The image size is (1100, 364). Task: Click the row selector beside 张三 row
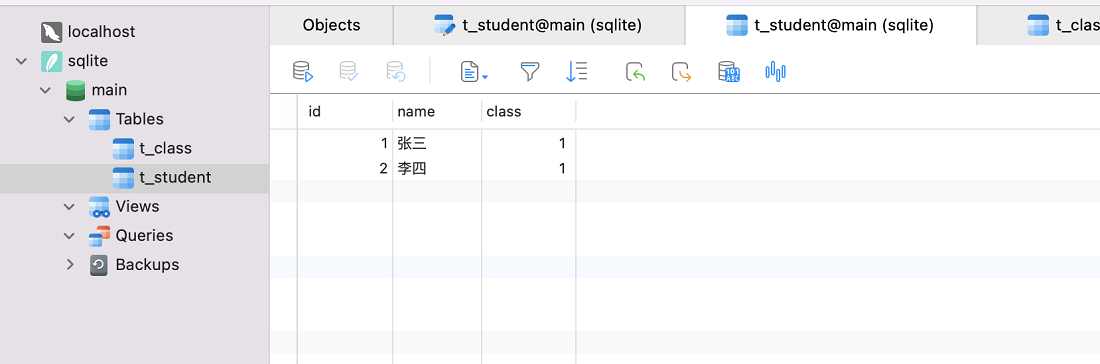[x=283, y=144]
